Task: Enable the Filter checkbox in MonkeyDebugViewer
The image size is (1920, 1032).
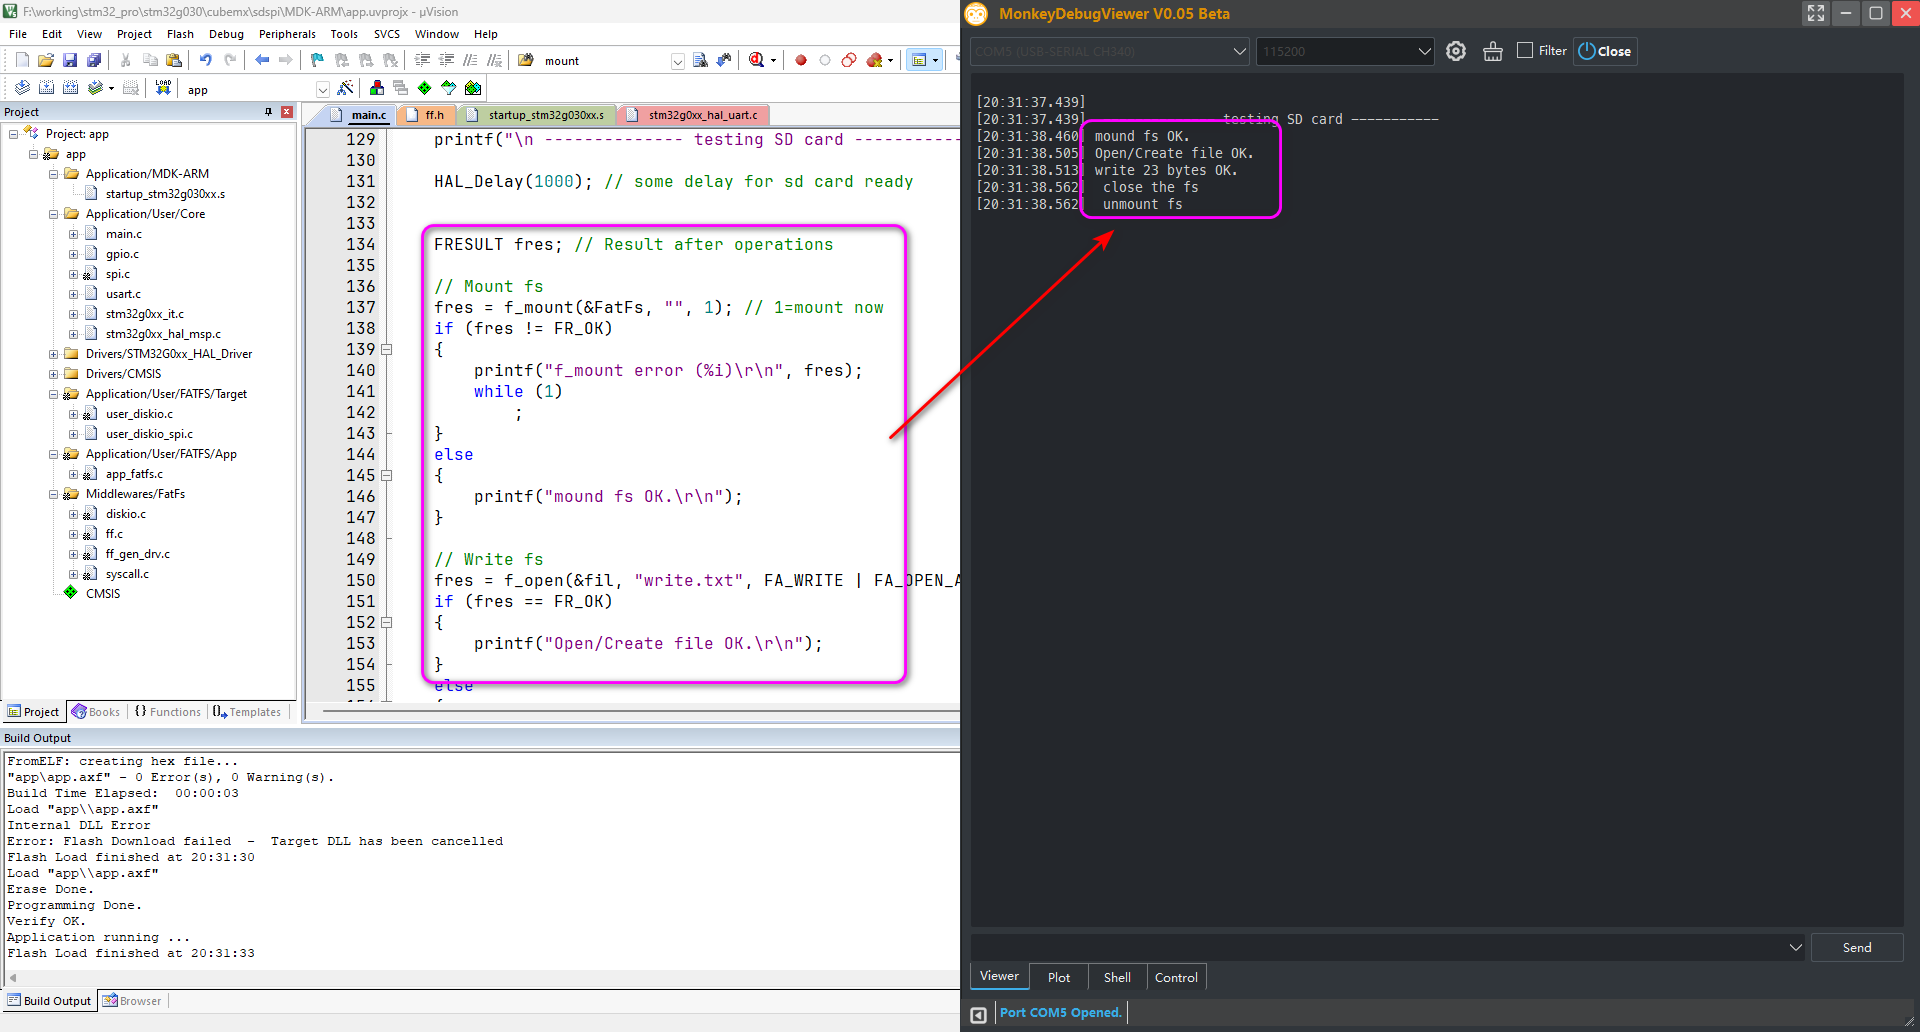Action: [1525, 50]
